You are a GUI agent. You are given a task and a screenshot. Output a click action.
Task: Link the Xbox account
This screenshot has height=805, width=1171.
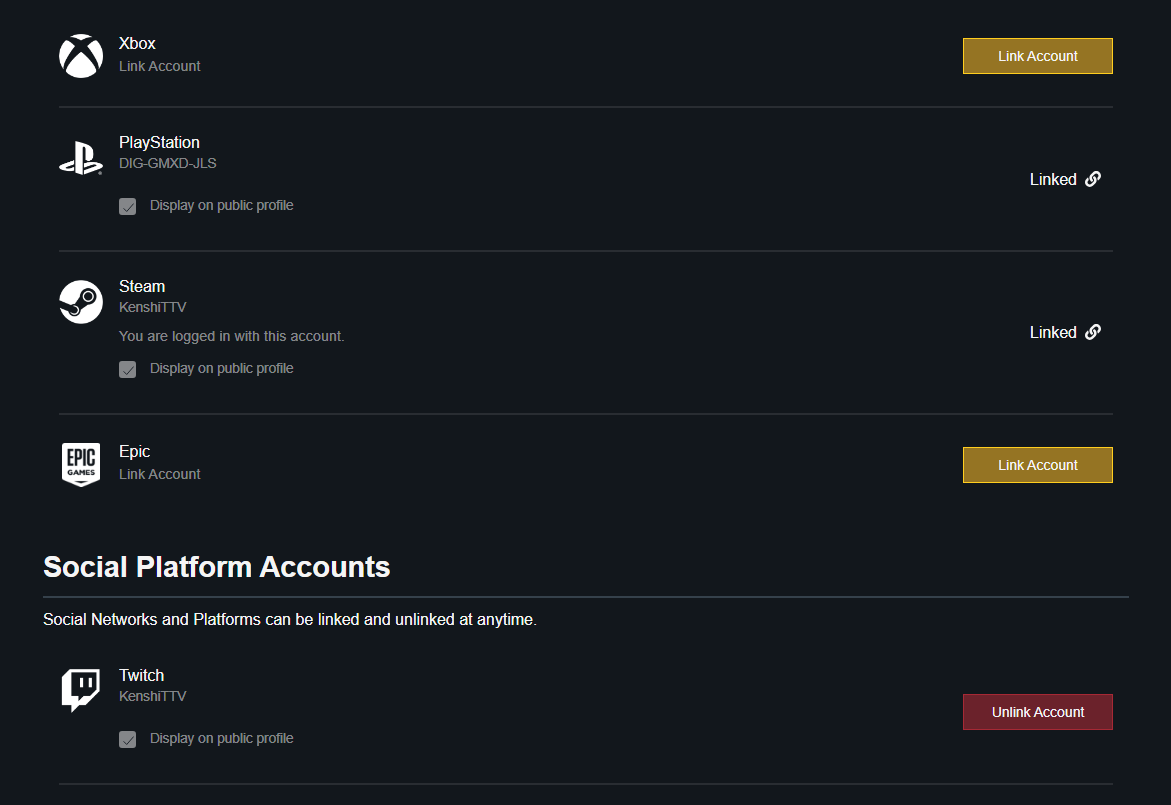click(x=1037, y=56)
